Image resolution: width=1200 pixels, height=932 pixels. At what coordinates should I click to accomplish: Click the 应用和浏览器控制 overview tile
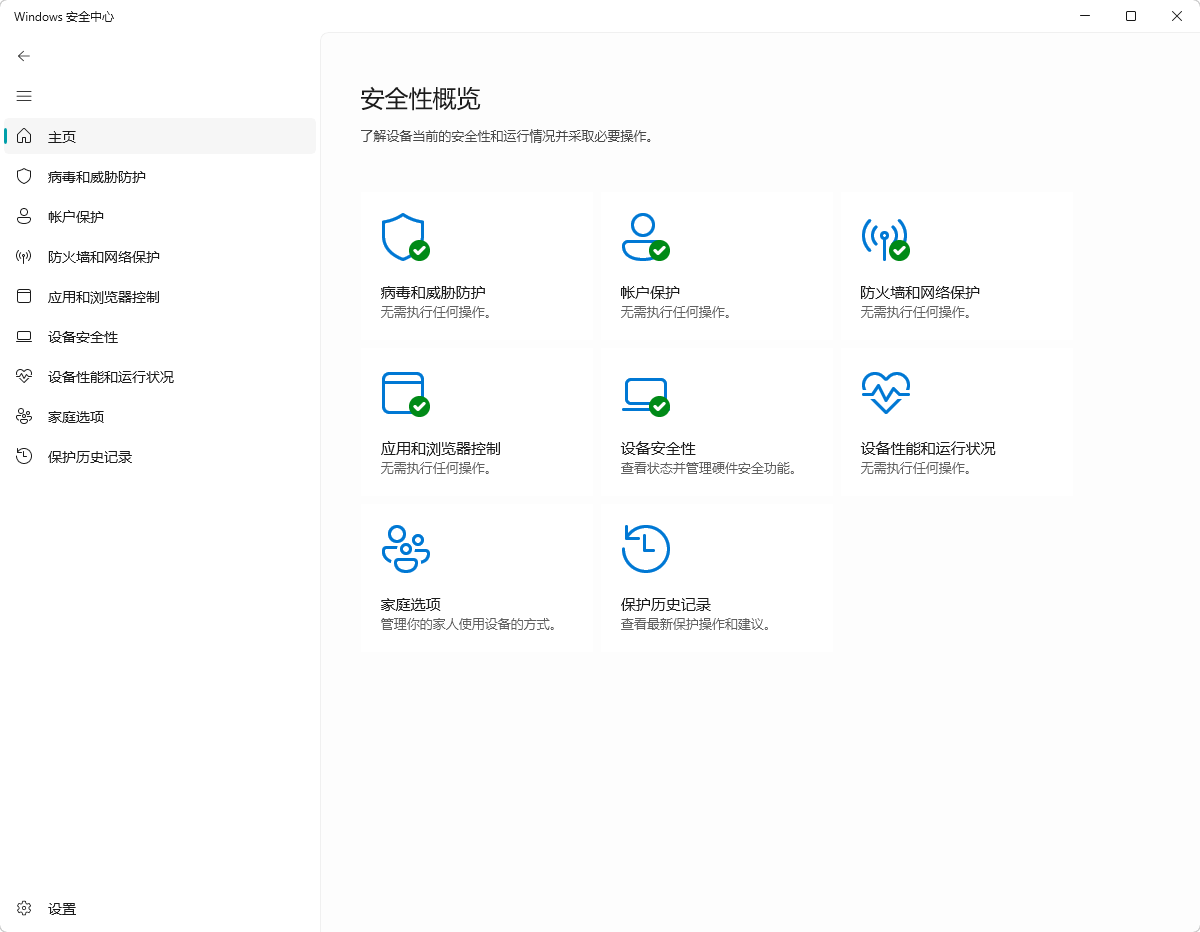coord(476,420)
